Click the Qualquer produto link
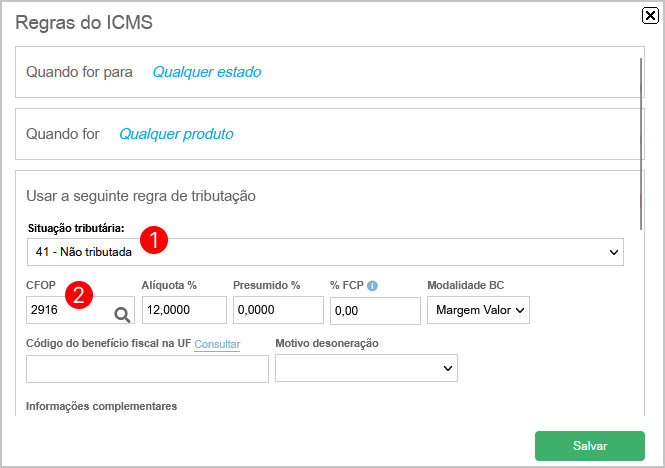This screenshot has height=468, width=665. click(176, 134)
